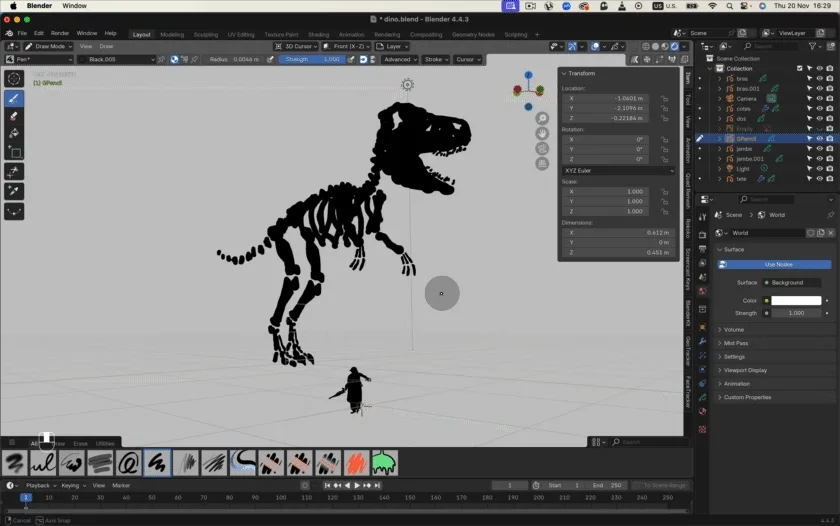Viewport: 840px width, 526px height.
Task: Click the white world Color swatch
Action: click(x=795, y=300)
